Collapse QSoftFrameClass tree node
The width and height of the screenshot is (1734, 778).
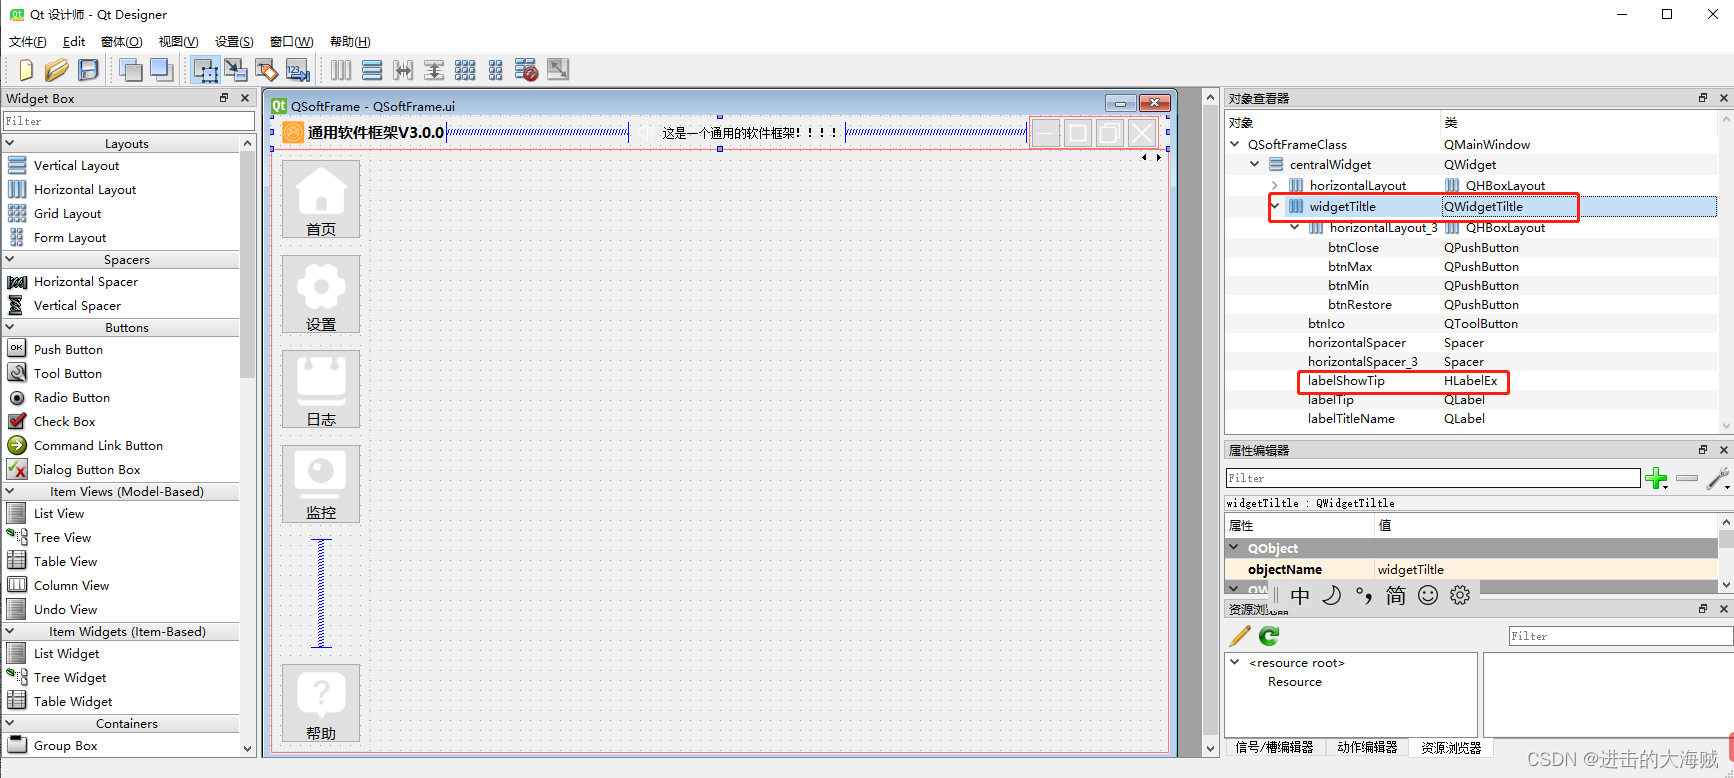point(1235,144)
